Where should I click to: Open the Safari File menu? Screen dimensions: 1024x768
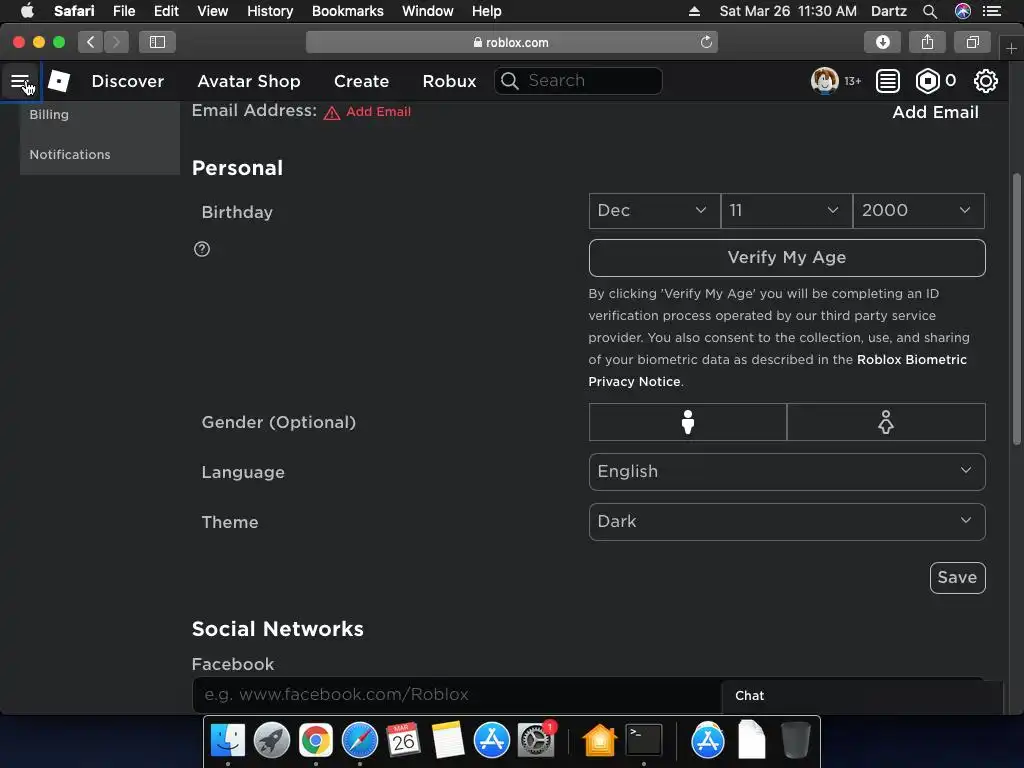click(123, 11)
